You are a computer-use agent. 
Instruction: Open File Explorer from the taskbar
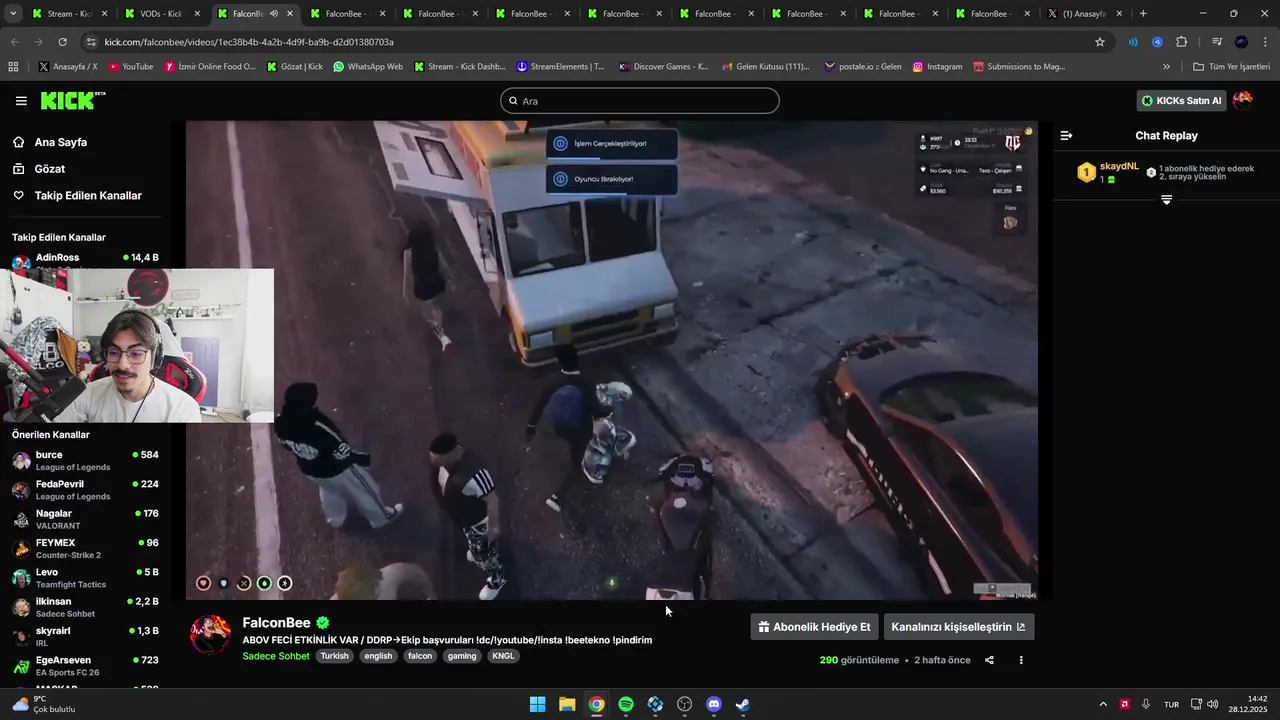click(567, 704)
